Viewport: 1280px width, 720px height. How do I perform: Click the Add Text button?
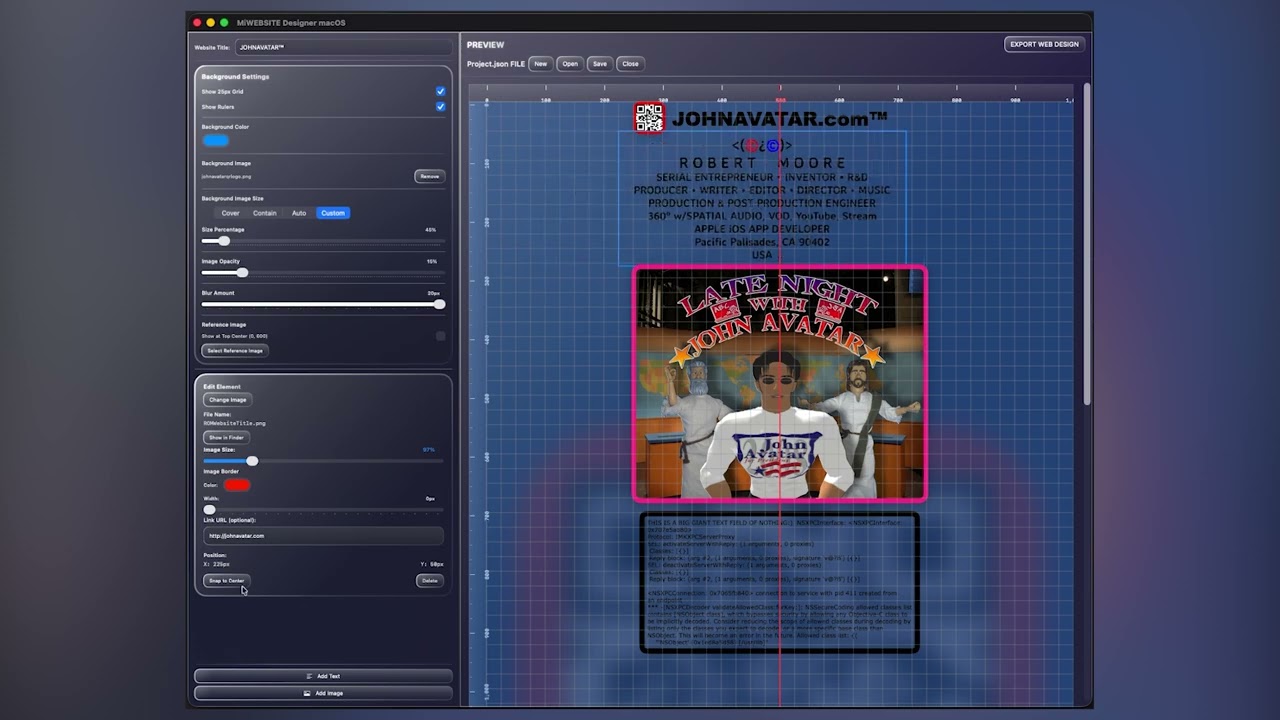323,676
